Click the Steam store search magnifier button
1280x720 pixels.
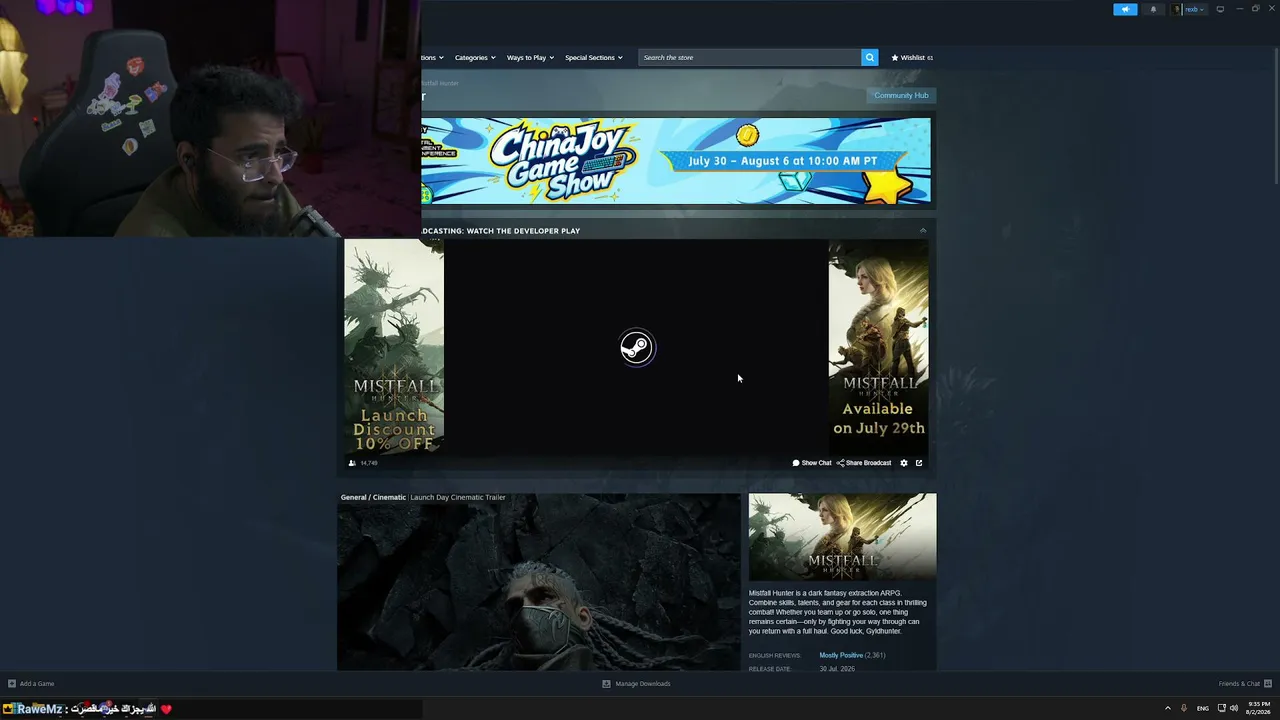pyautogui.click(x=870, y=58)
